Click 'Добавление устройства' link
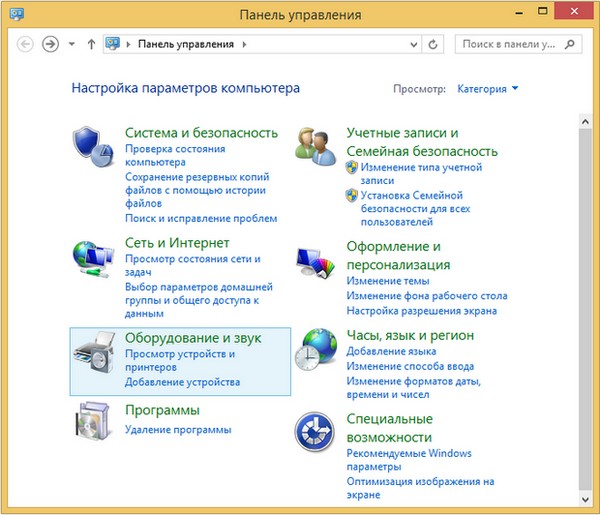 click(183, 382)
